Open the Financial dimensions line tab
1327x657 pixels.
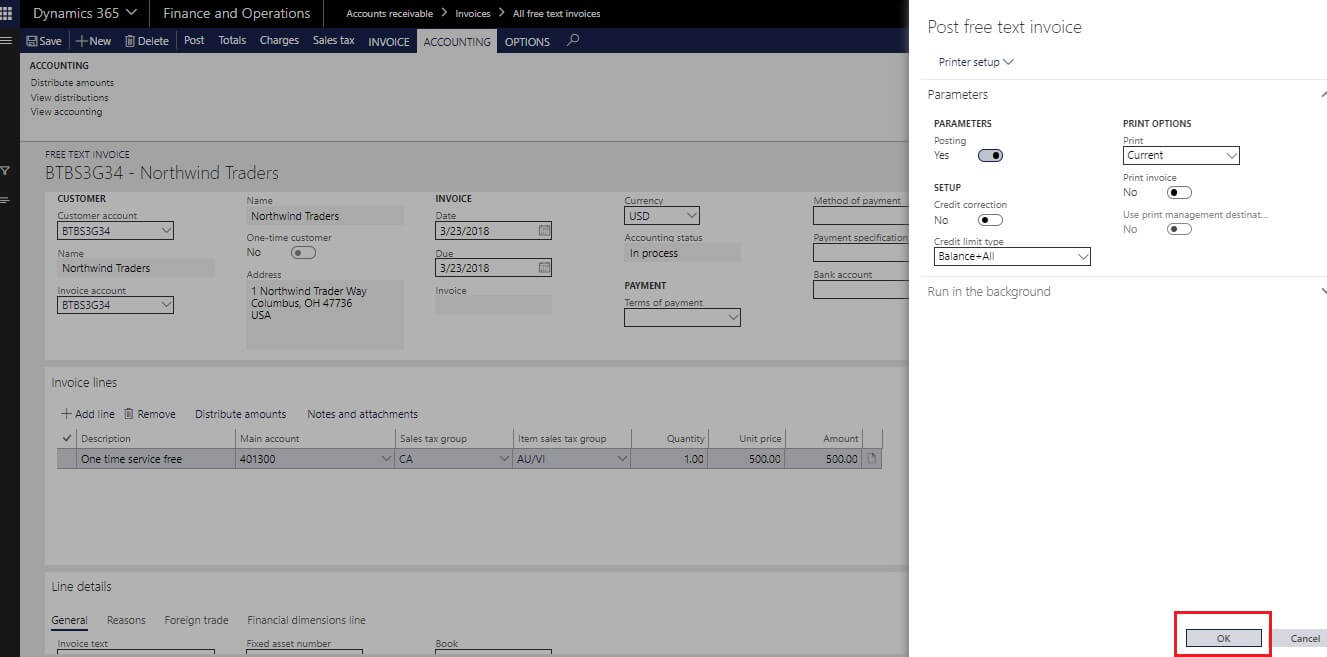point(306,620)
